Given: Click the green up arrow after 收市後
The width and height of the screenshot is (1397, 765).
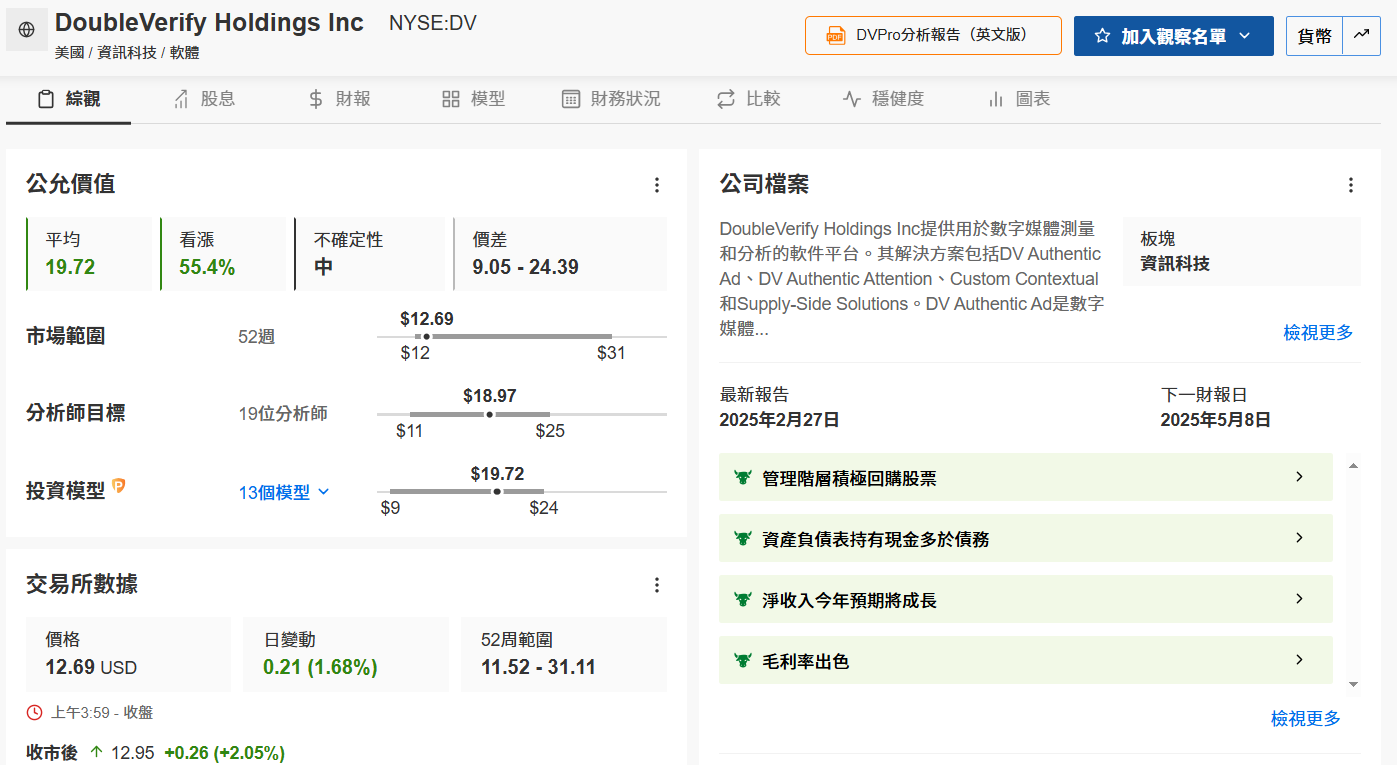Looking at the screenshot, I should [97, 752].
